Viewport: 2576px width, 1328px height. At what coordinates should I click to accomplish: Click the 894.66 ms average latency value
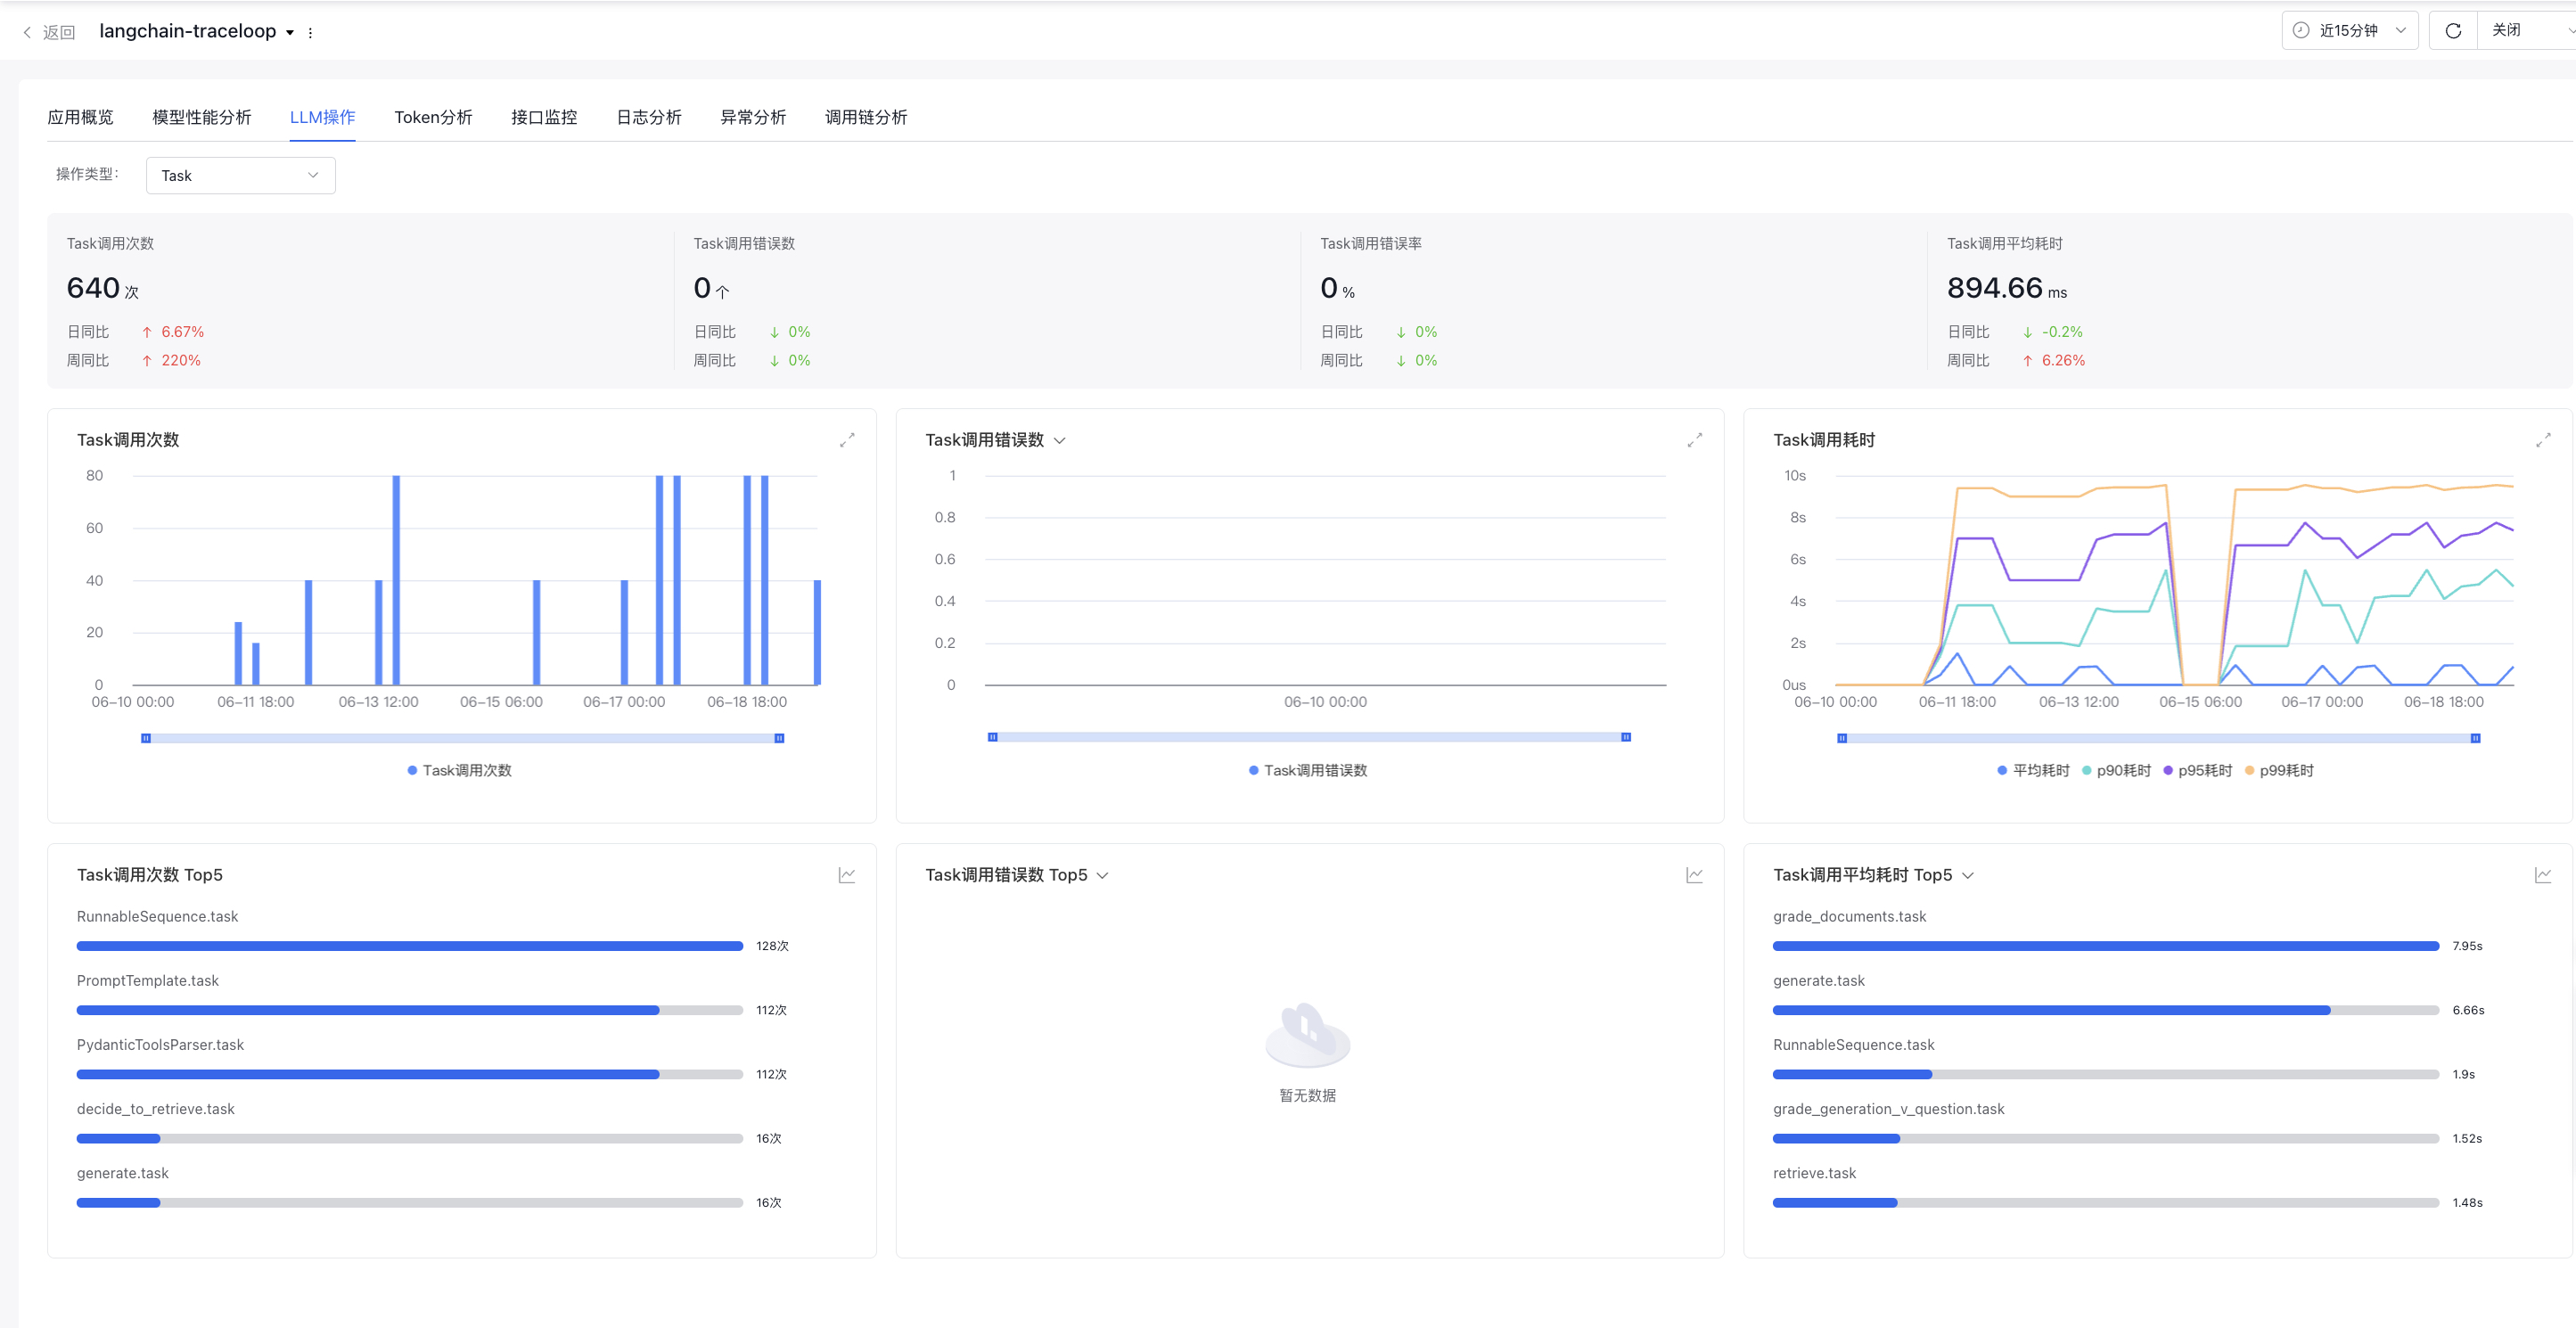tap(2007, 288)
